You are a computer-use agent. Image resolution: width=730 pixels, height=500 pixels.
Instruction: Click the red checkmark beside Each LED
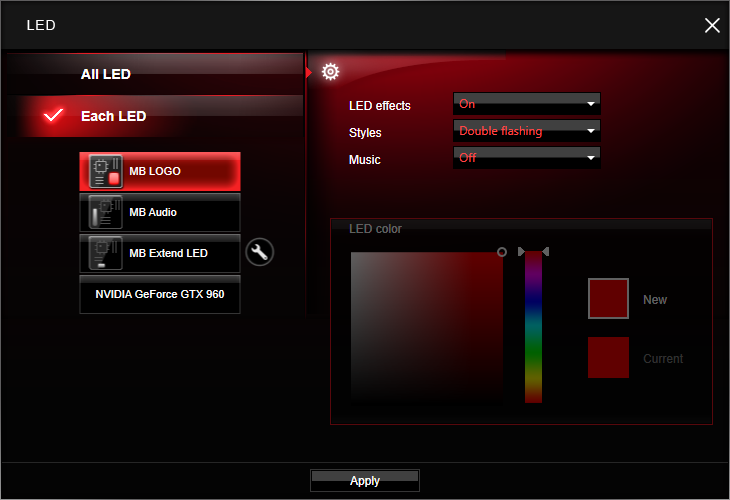(x=54, y=116)
